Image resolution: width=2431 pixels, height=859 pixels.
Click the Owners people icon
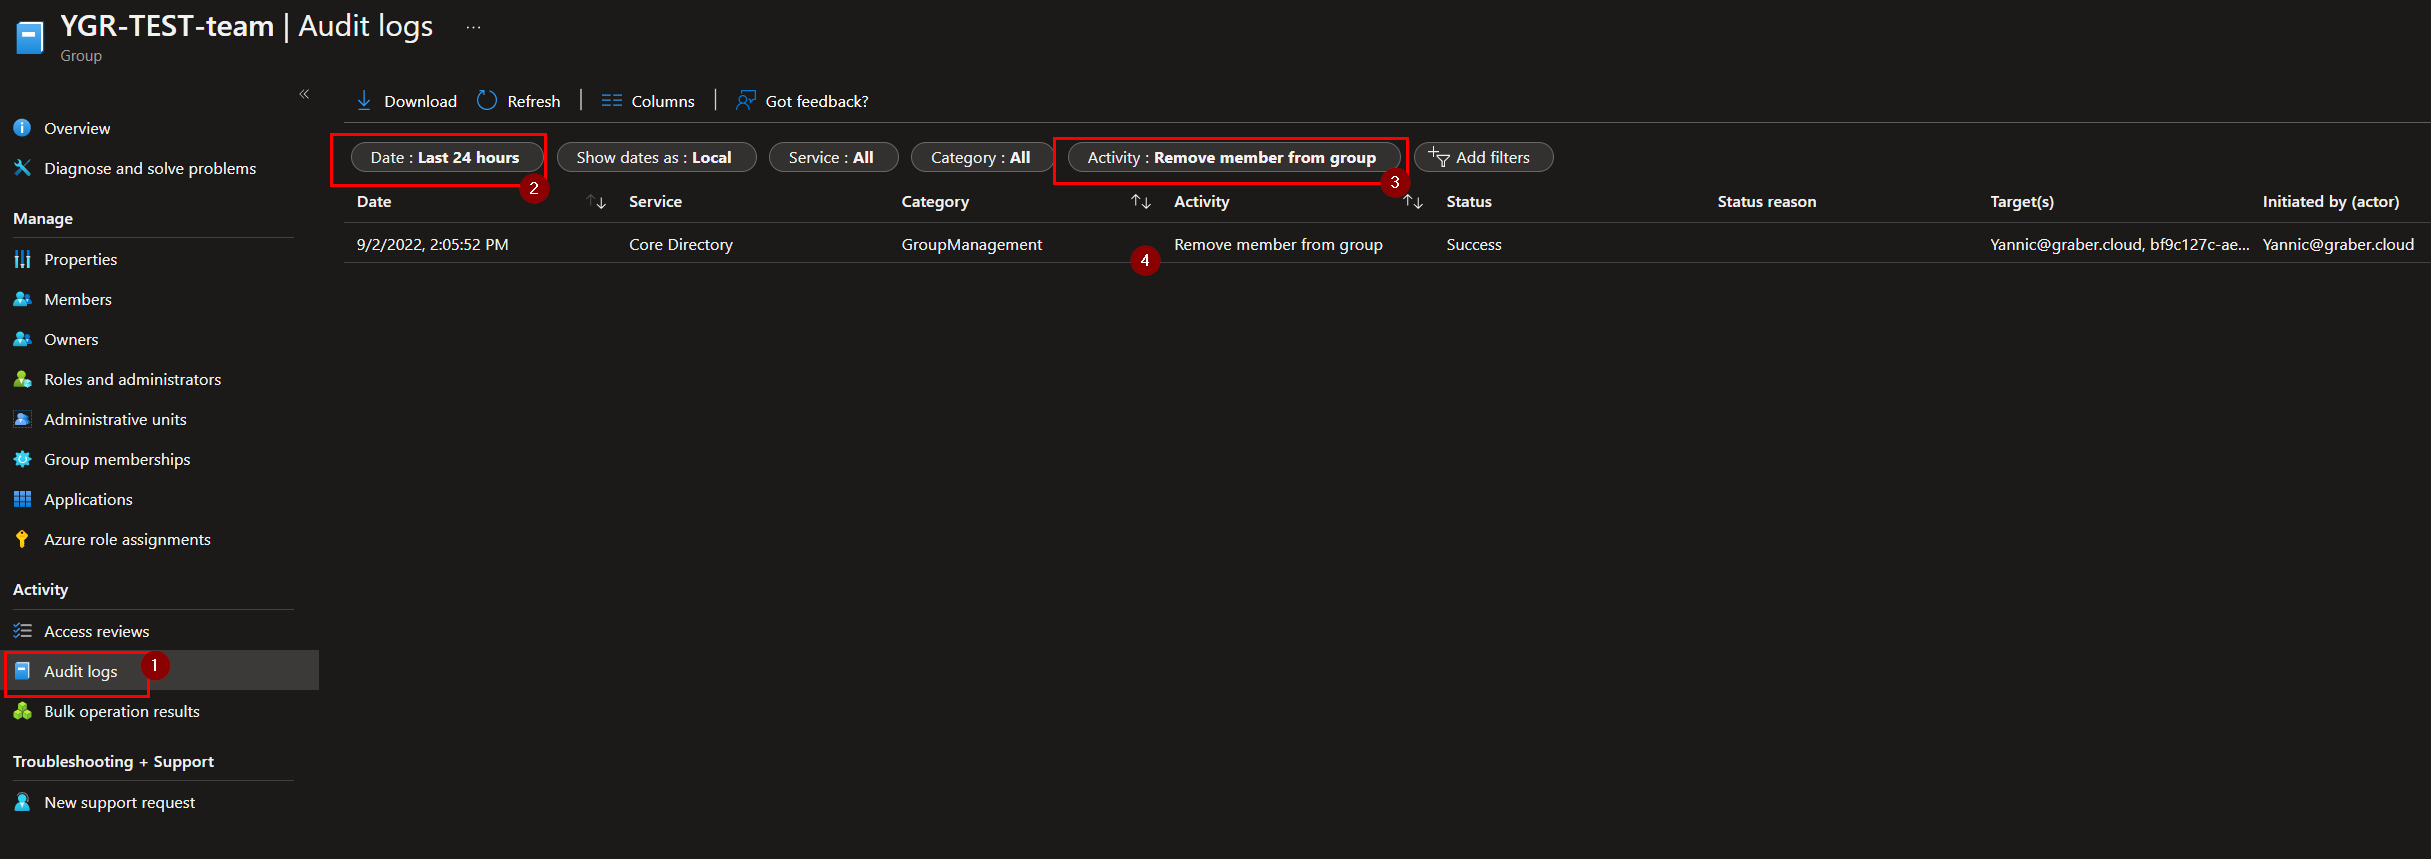pyautogui.click(x=22, y=339)
